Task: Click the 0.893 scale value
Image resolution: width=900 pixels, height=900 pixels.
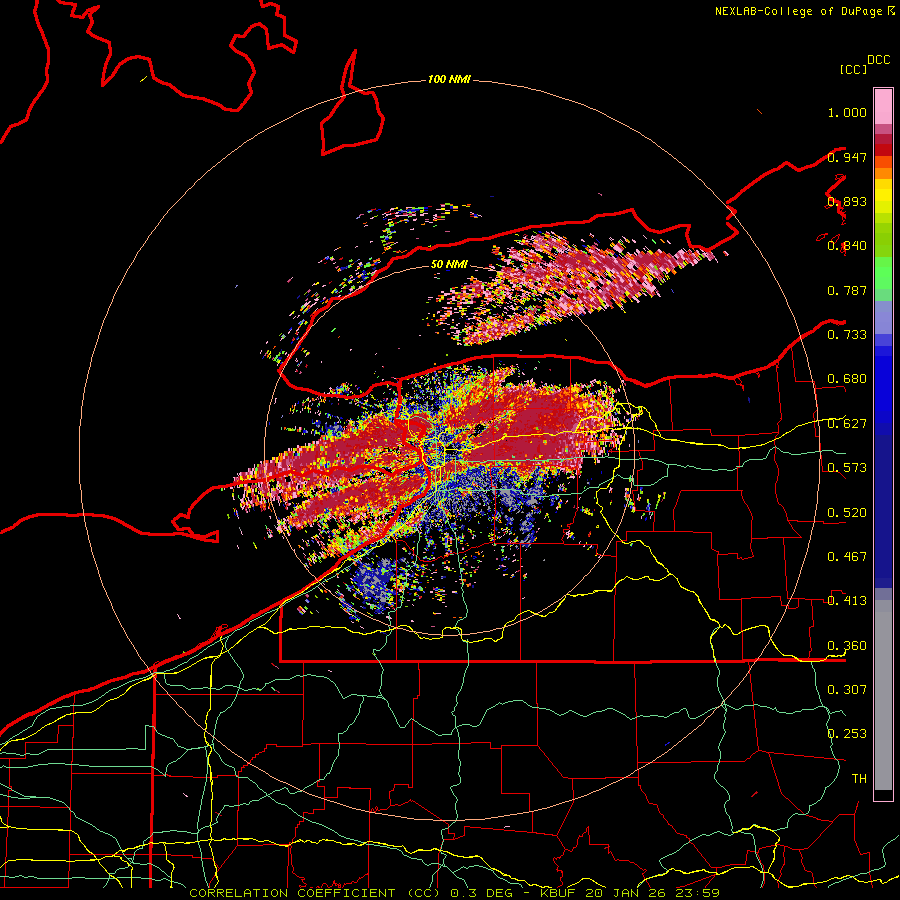Action: click(x=847, y=201)
